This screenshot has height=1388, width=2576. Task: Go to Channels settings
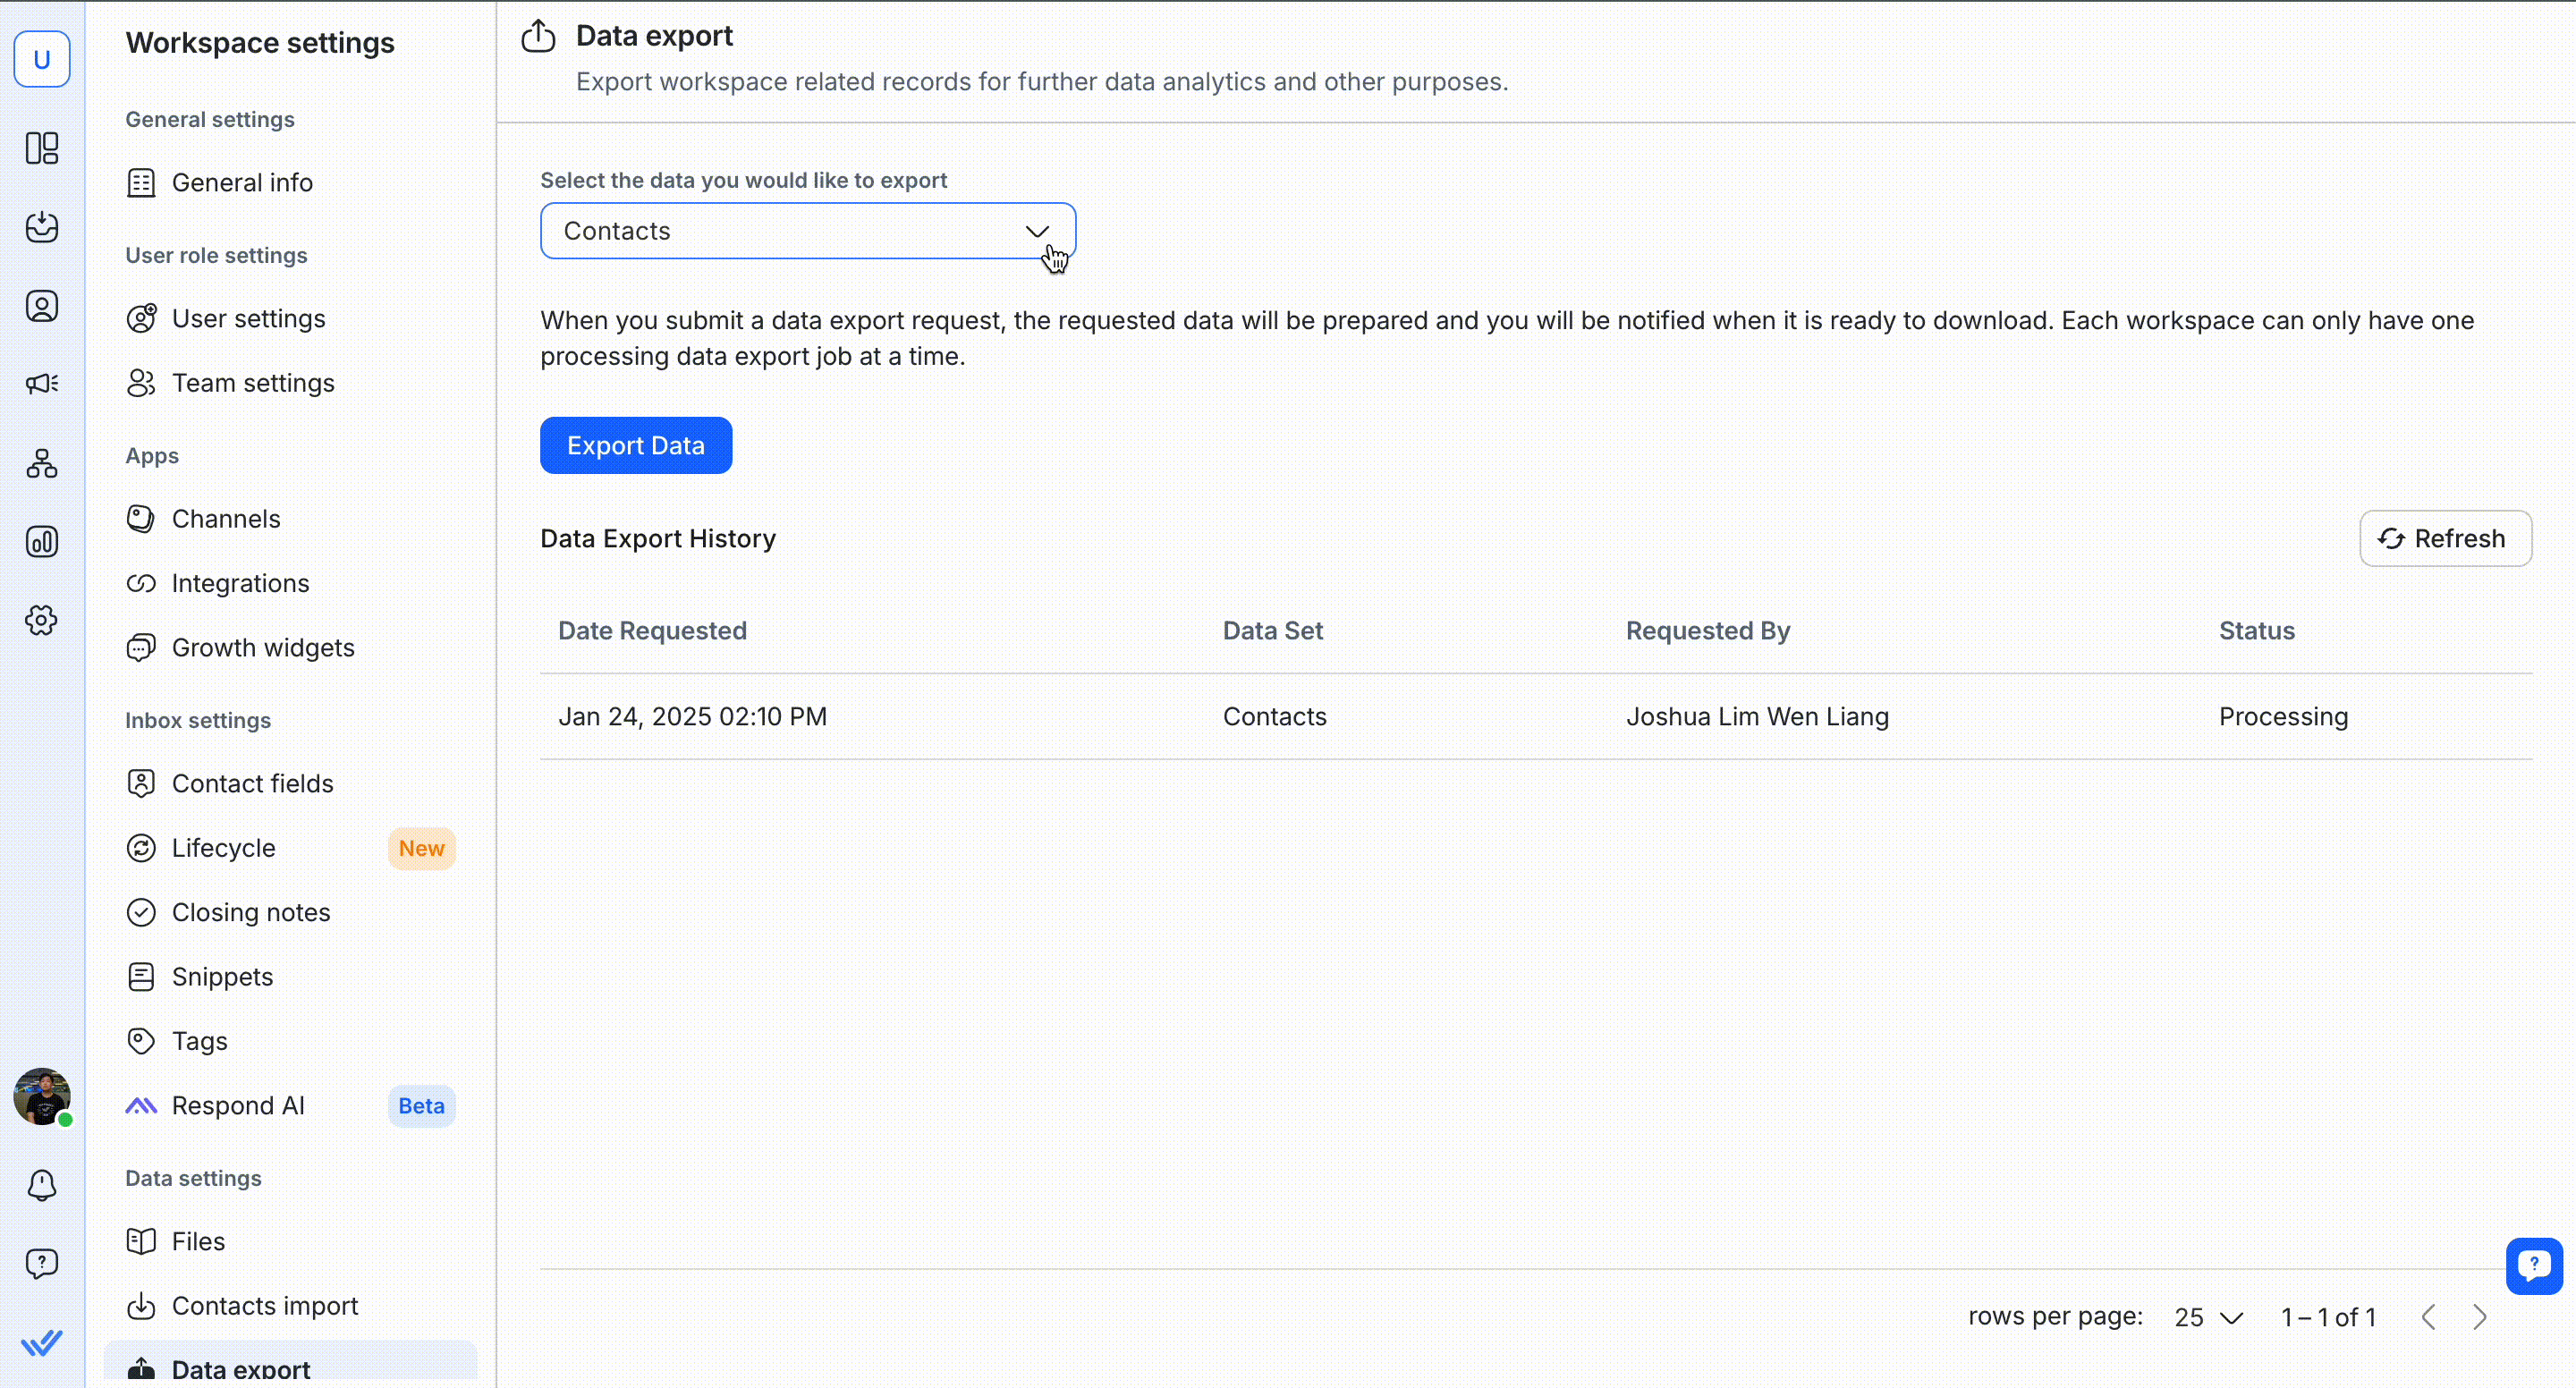click(x=226, y=519)
